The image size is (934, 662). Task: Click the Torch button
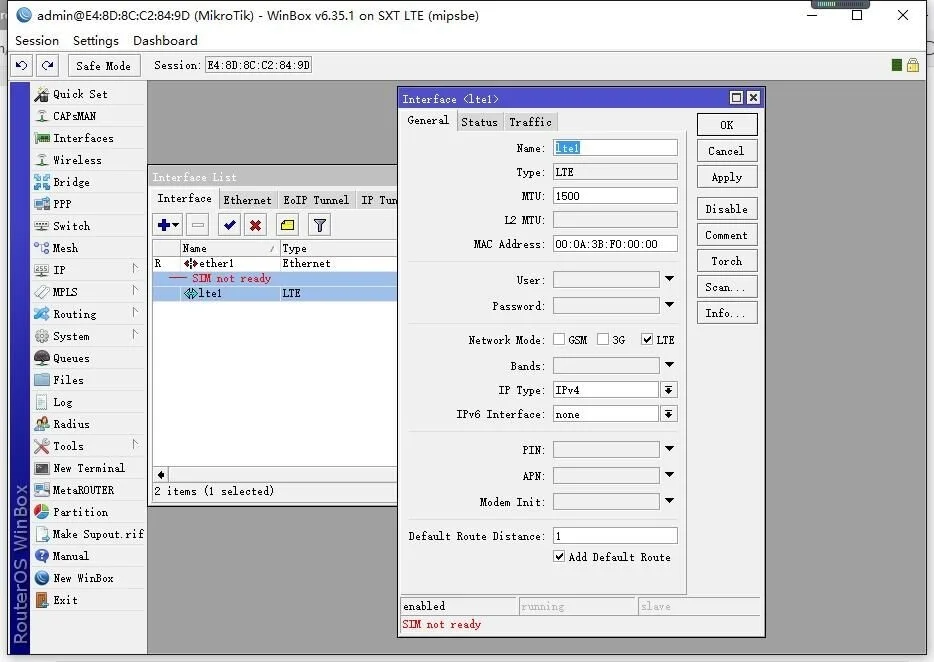727,261
